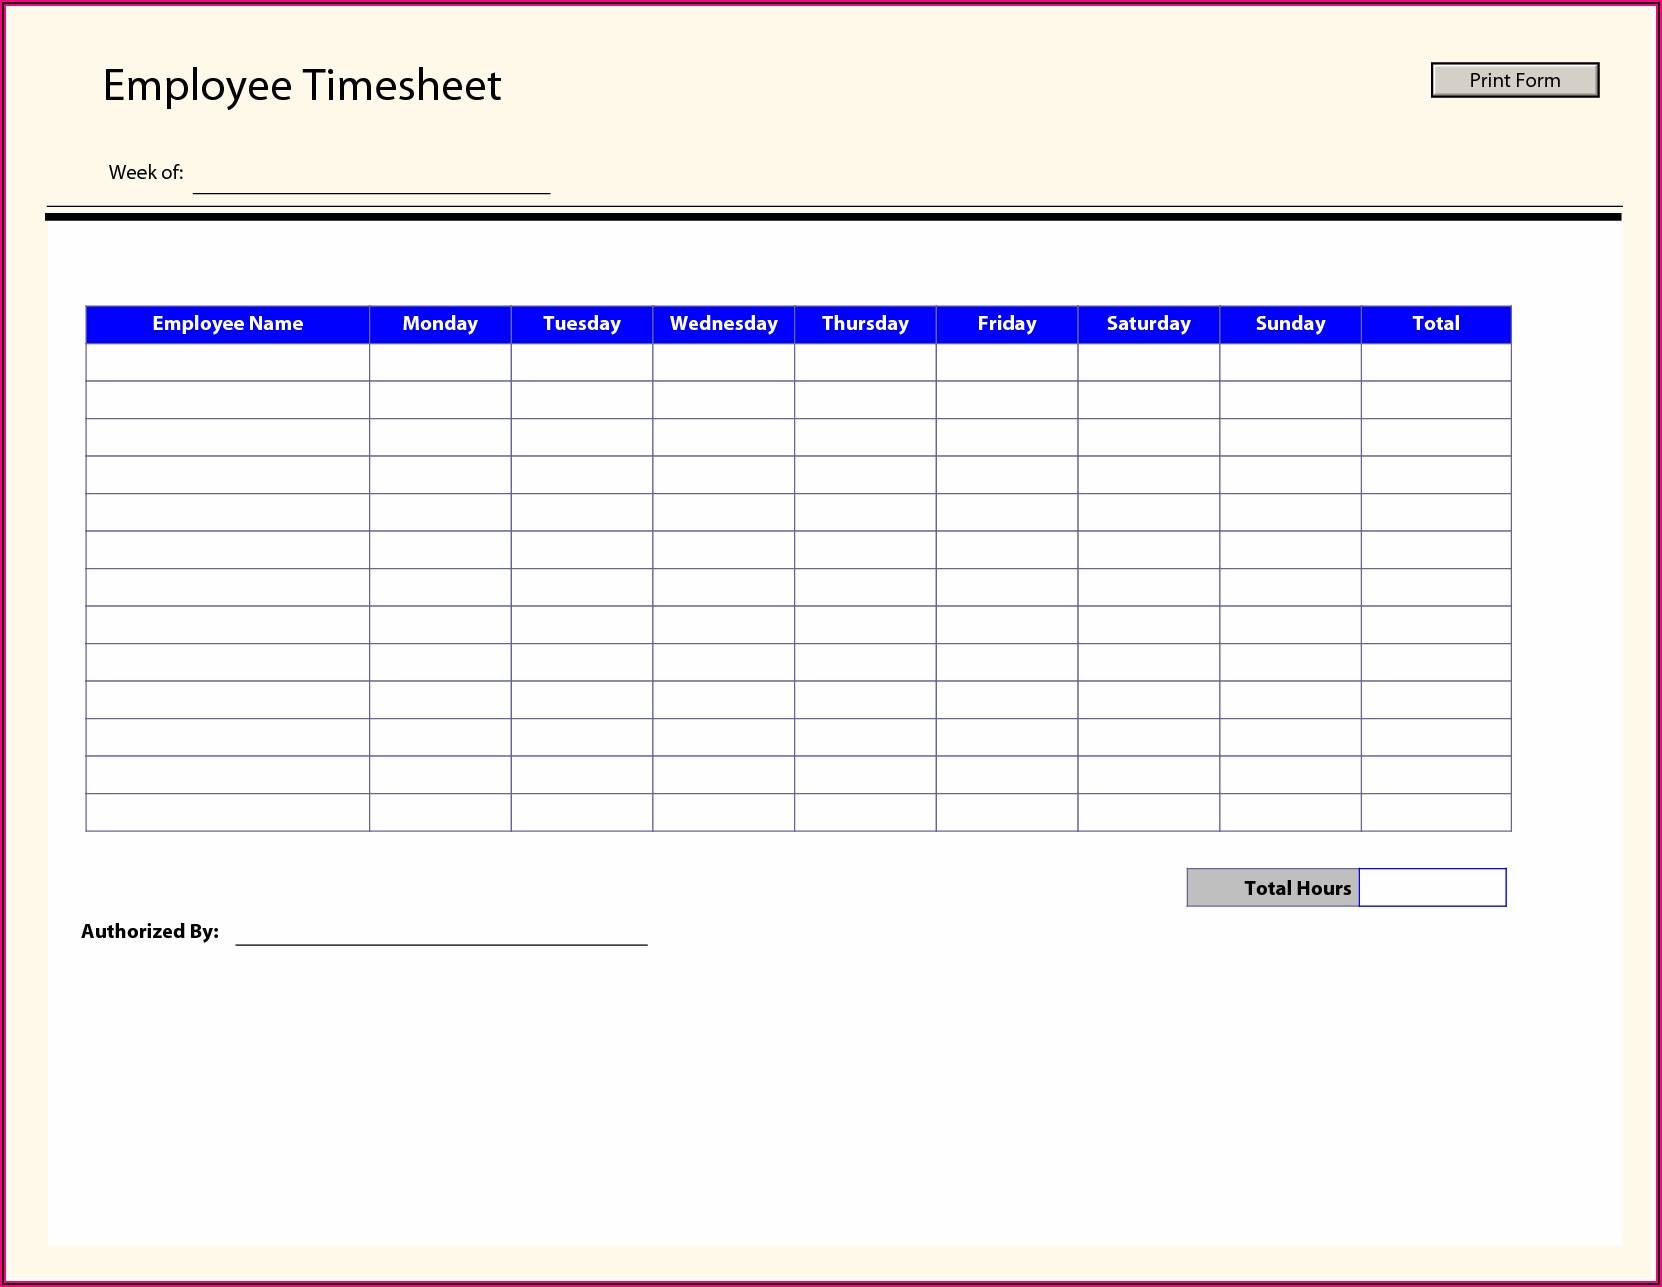This screenshot has width=1662, height=1287.
Task: Click the Print Form button
Action: 1514,80
